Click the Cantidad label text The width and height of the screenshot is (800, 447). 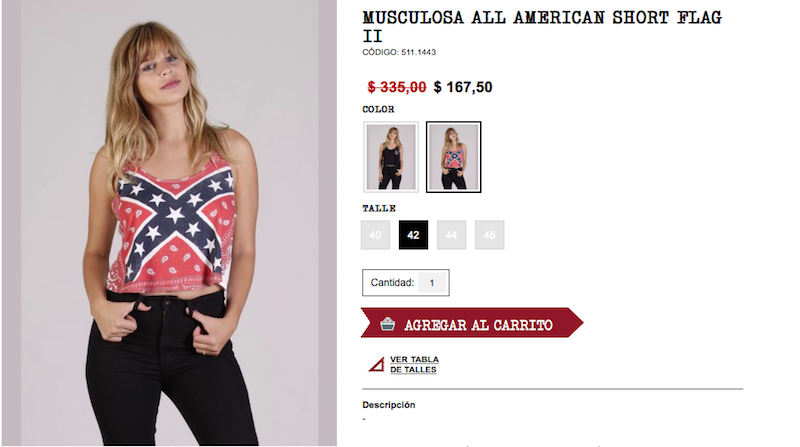coord(392,283)
